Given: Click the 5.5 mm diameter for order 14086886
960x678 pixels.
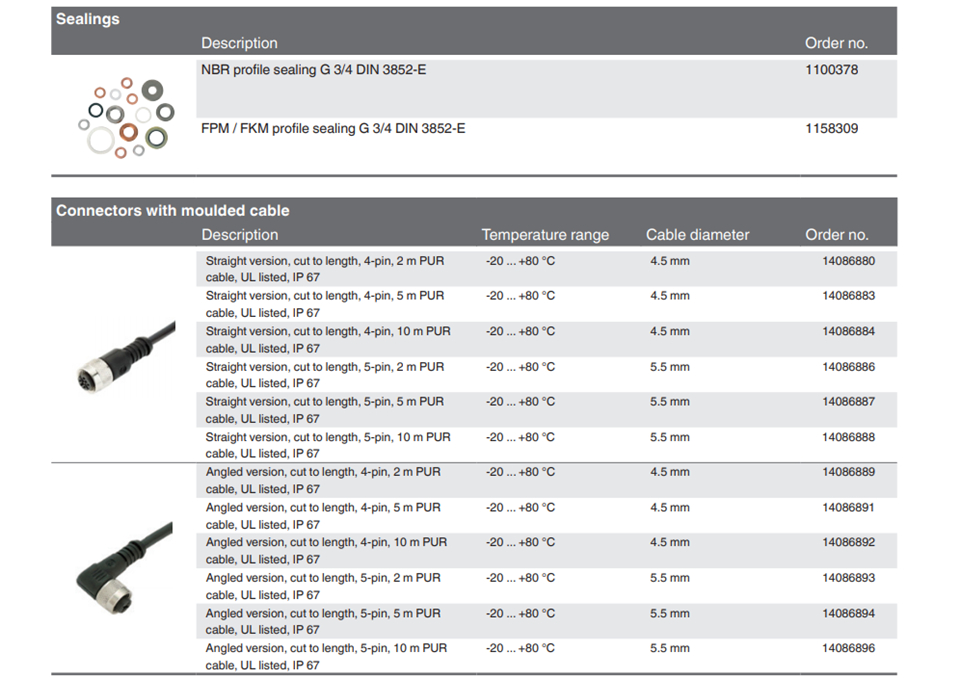Looking at the screenshot, I should pos(670,367).
